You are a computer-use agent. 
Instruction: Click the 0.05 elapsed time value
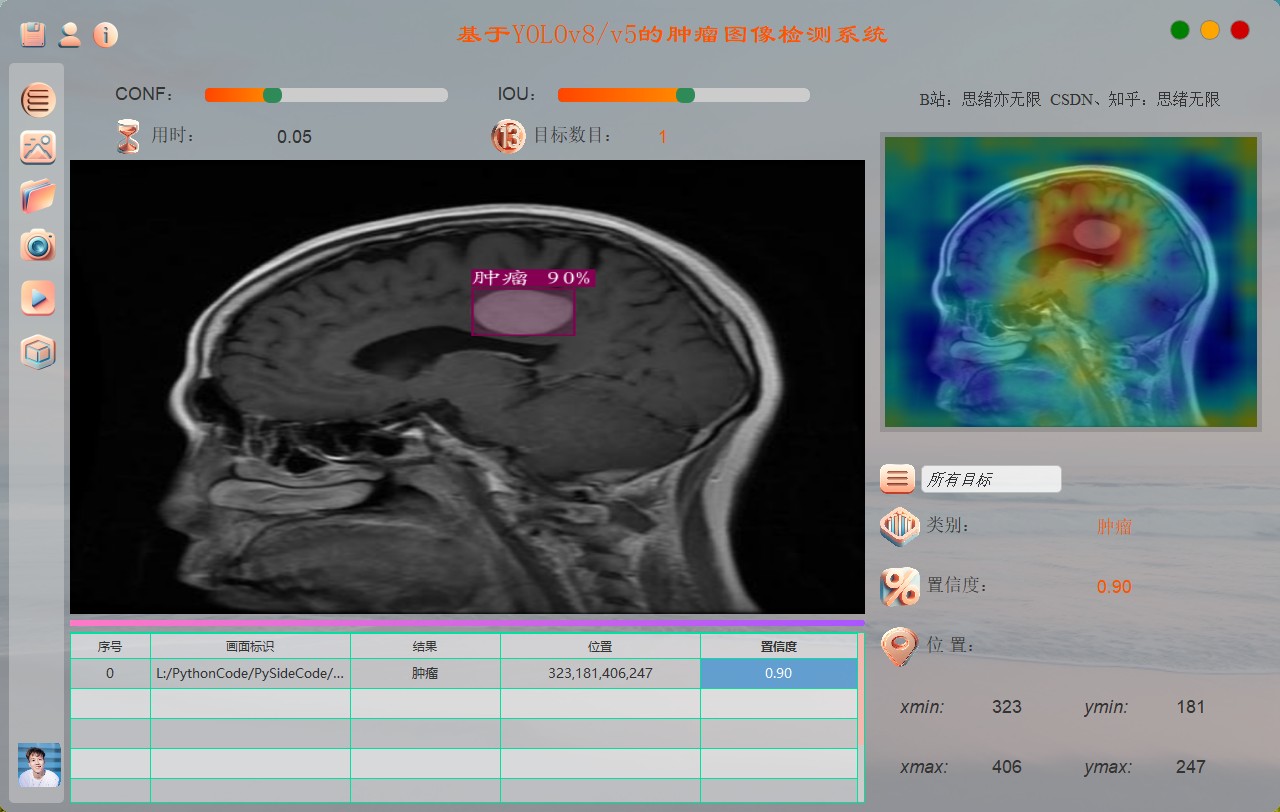point(294,137)
